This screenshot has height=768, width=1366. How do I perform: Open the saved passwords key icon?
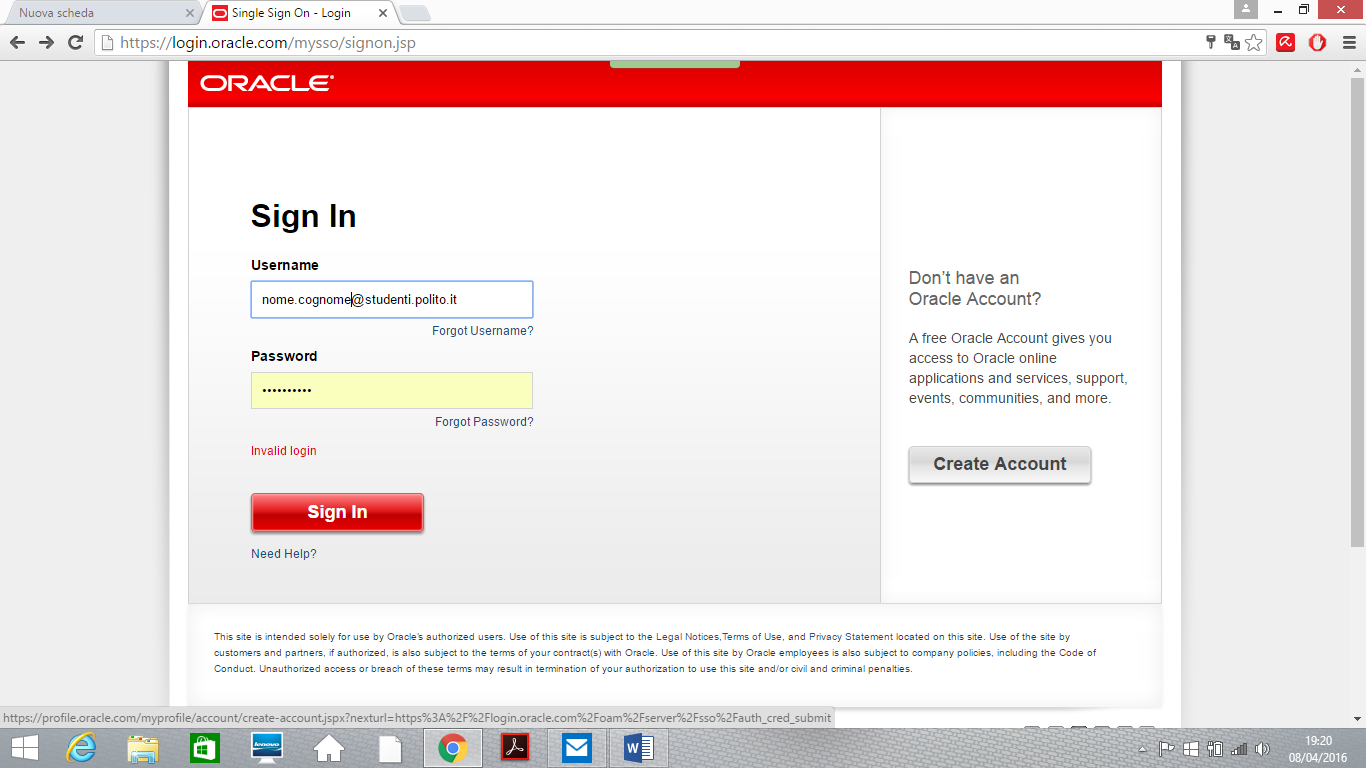(1211, 43)
